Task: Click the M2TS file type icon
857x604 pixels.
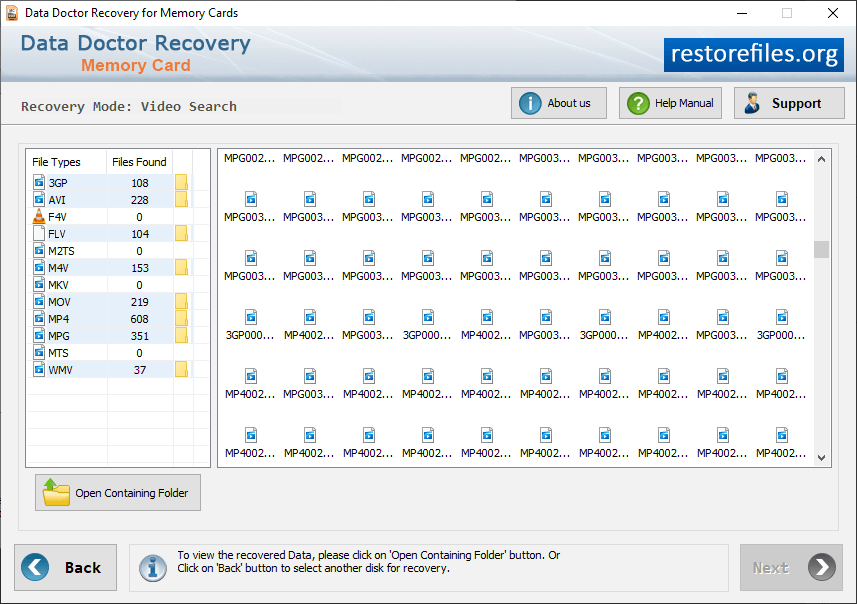Action: pyautogui.click(x=39, y=250)
